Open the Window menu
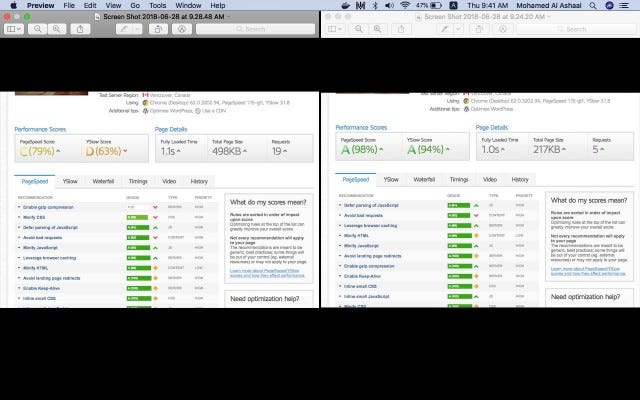Viewport: 640px width, 400px height. pos(188,5)
